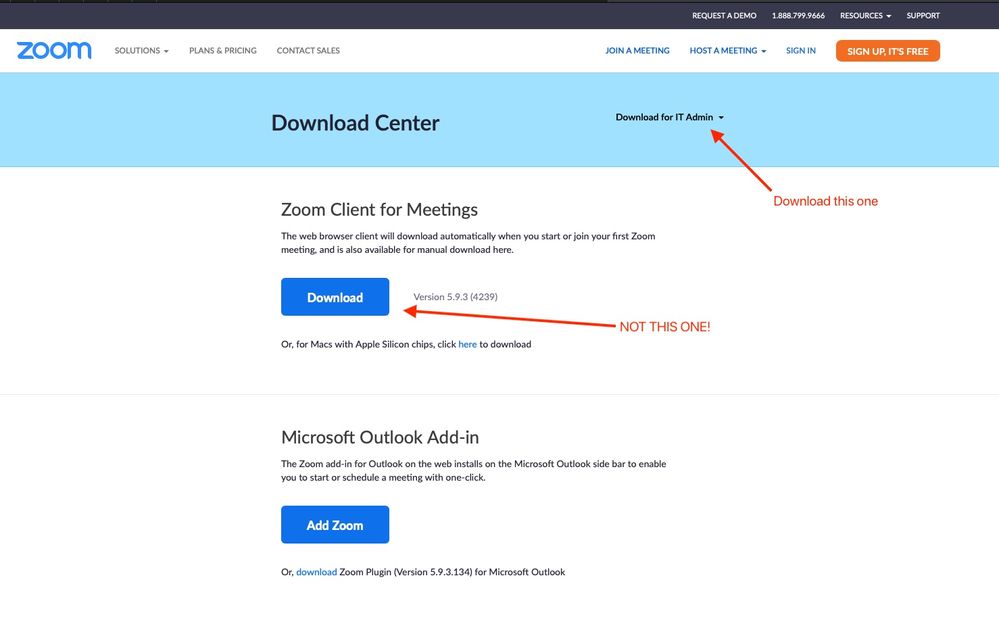Click the Sign In link
Image resolution: width=999 pixels, height=622 pixels.
[801, 50]
